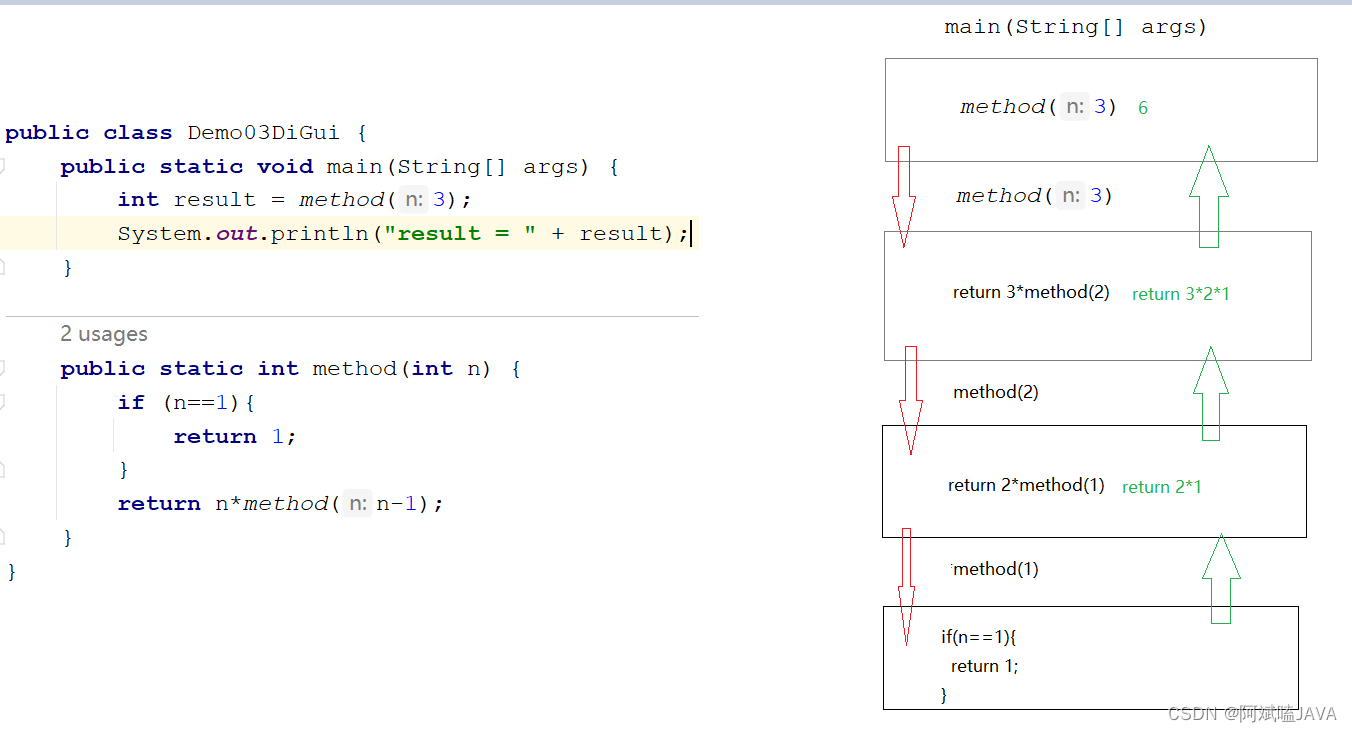Click "return 2*method(1)" in the diagram

tap(1026, 485)
